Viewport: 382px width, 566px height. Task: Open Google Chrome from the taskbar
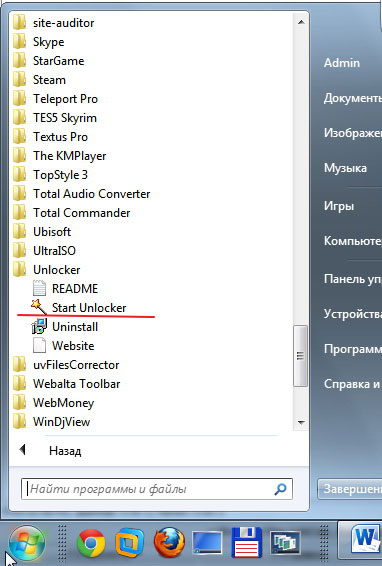pyautogui.click(x=91, y=543)
